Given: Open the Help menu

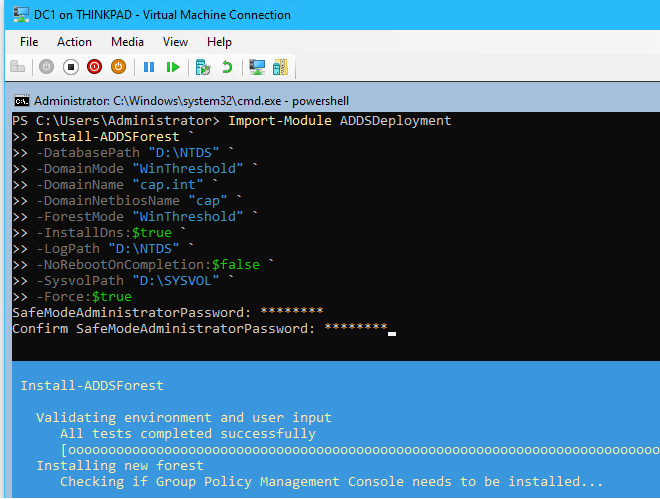Looking at the screenshot, I should (219, 42).
